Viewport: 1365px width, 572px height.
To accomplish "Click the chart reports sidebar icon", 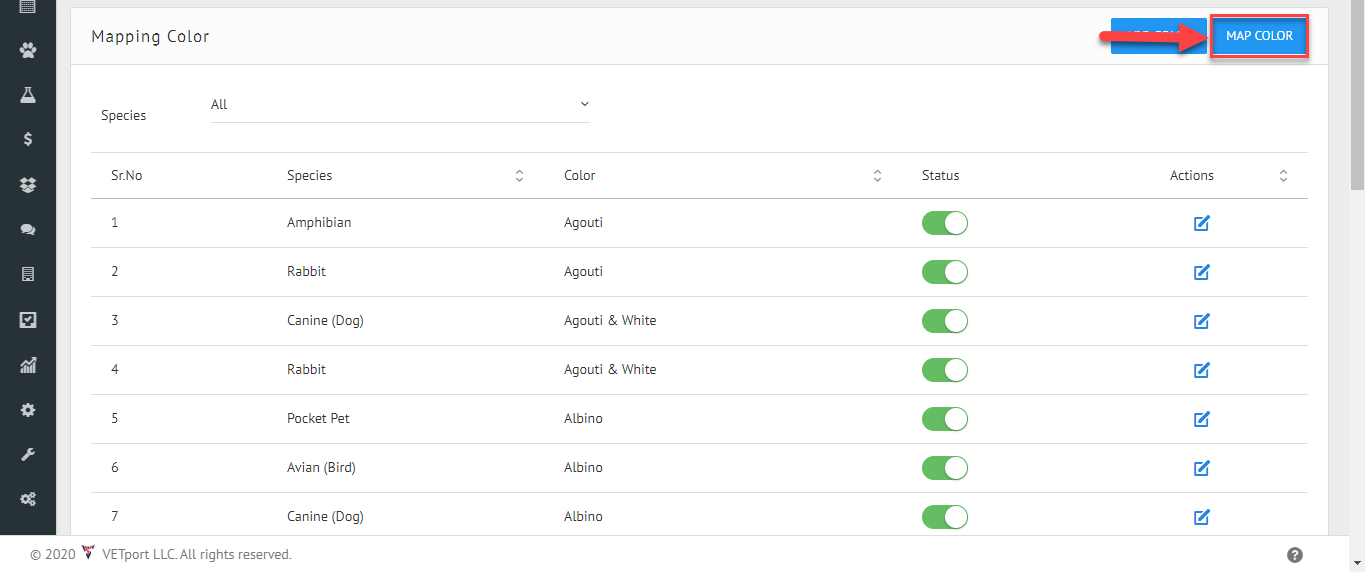I will coord(28,365).
